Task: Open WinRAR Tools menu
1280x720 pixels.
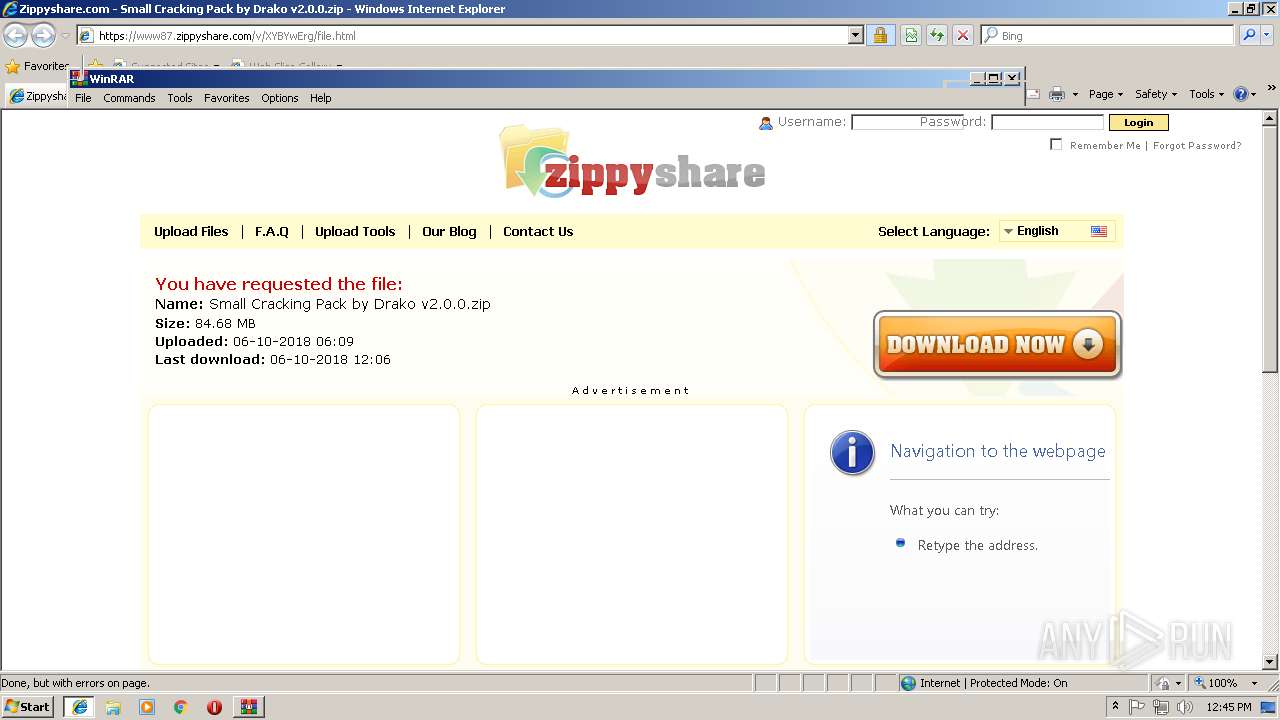Action: [x=180, y=98]
